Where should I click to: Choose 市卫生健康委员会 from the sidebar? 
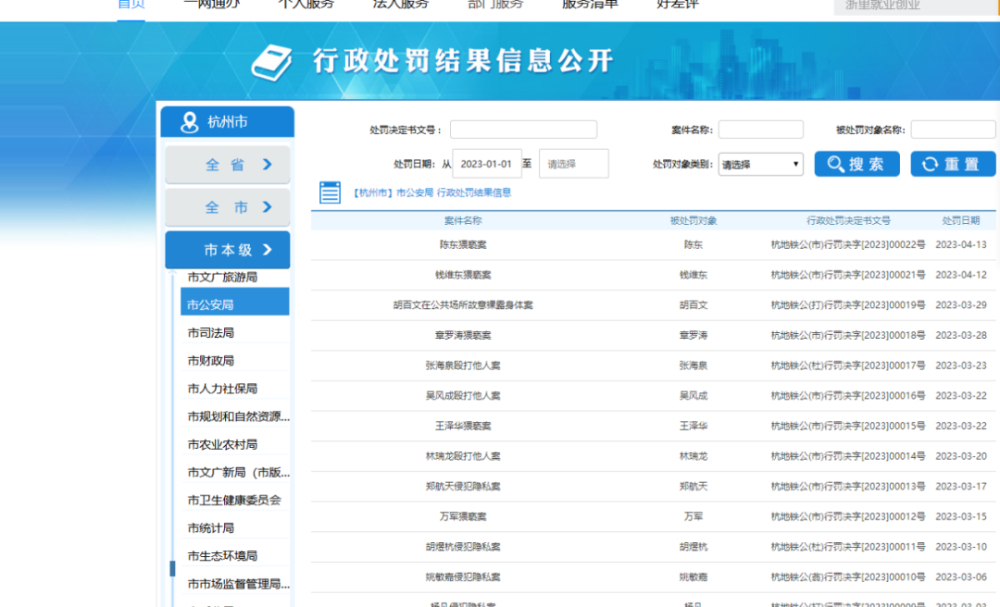click(234, 500)
